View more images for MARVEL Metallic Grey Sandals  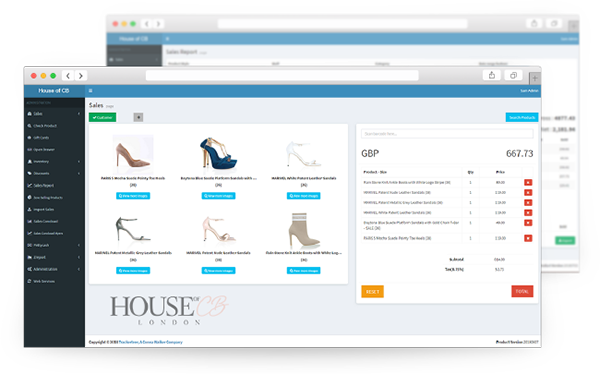pyautogui.click(x=133, y=271)
